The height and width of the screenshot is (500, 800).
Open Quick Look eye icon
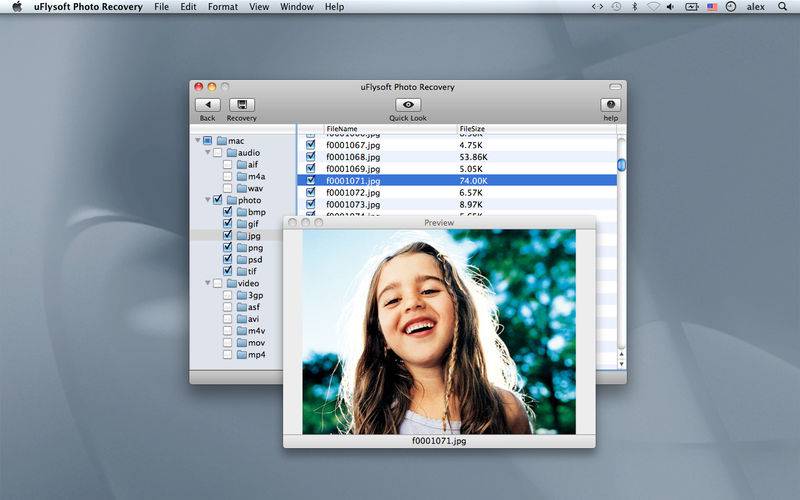[x=408, y=105]
